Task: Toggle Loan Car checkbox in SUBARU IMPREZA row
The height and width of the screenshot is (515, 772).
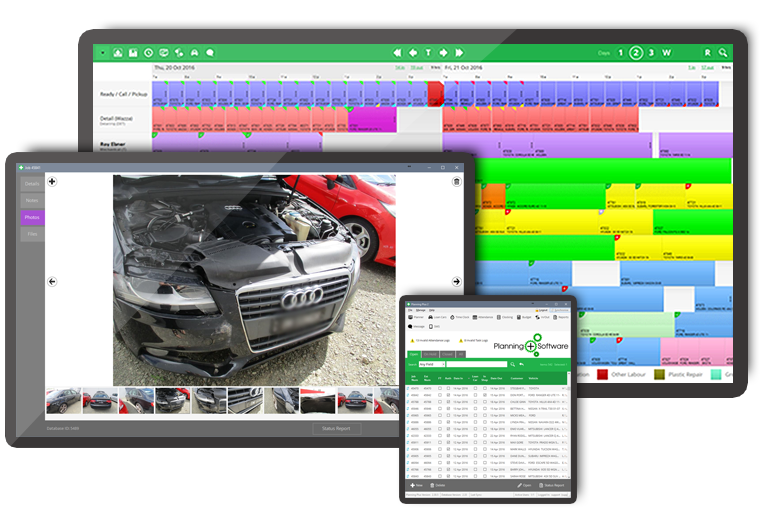Action: (475, 456)
